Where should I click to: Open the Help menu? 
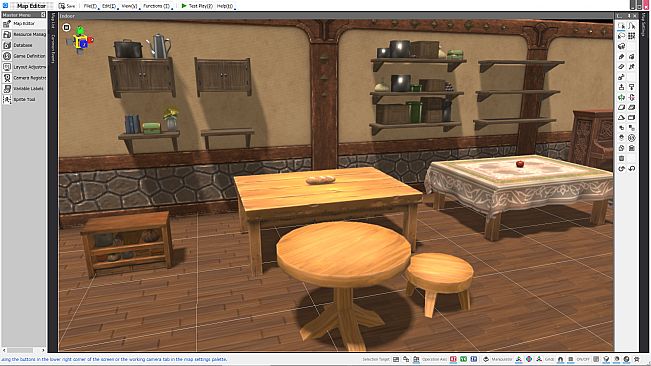(225, 6)
